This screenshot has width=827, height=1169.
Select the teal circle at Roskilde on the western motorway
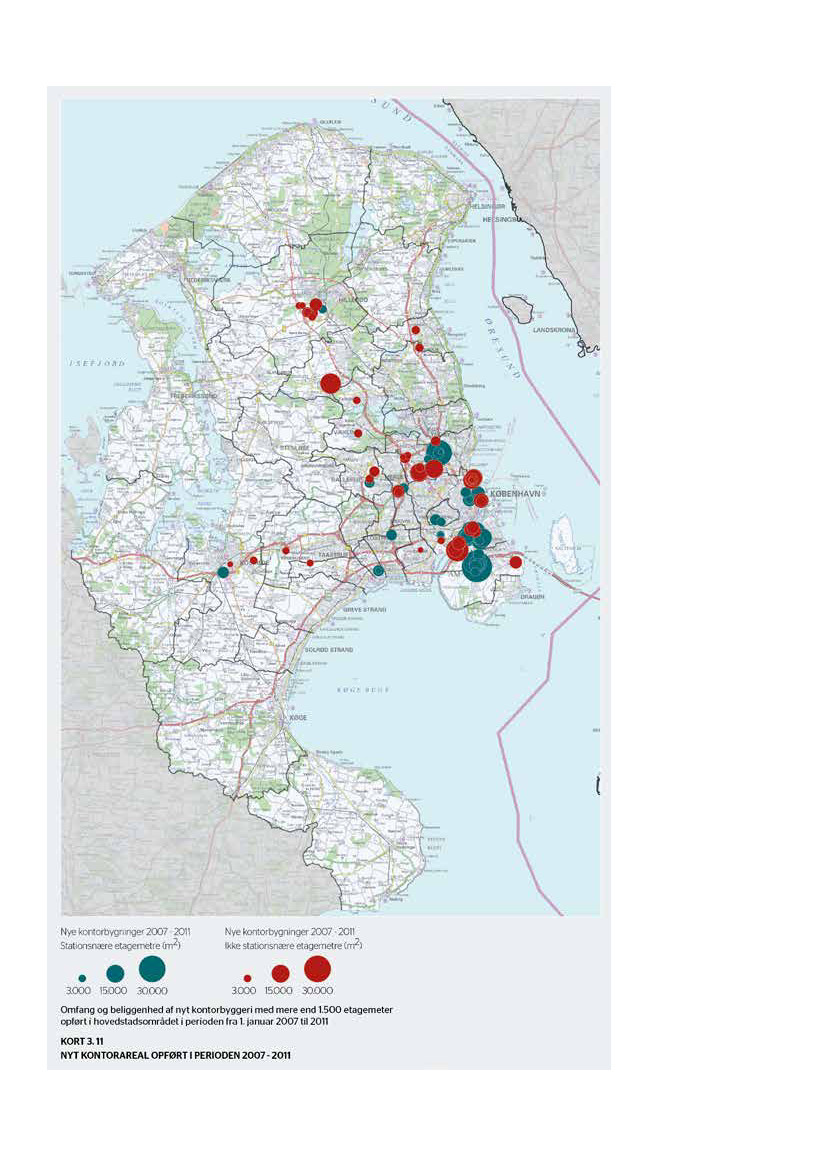click(223, 572)
